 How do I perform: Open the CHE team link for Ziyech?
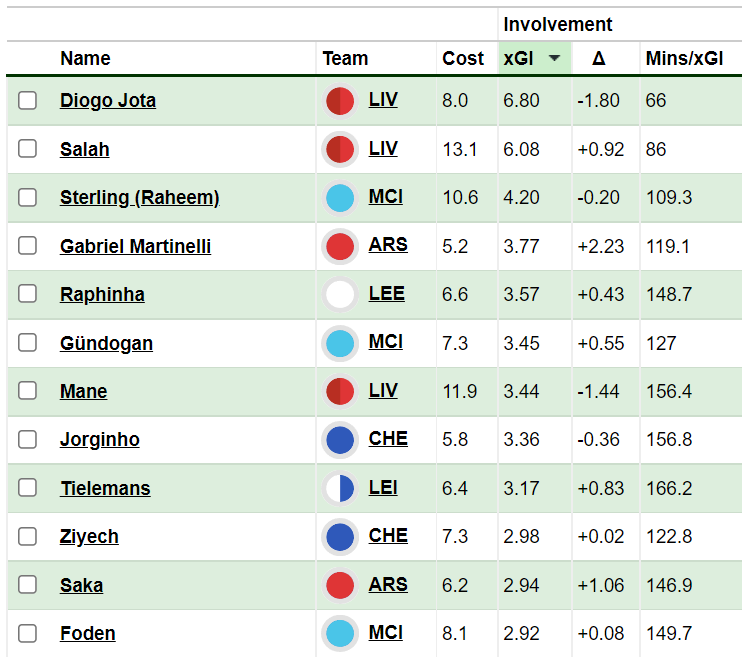388,535
